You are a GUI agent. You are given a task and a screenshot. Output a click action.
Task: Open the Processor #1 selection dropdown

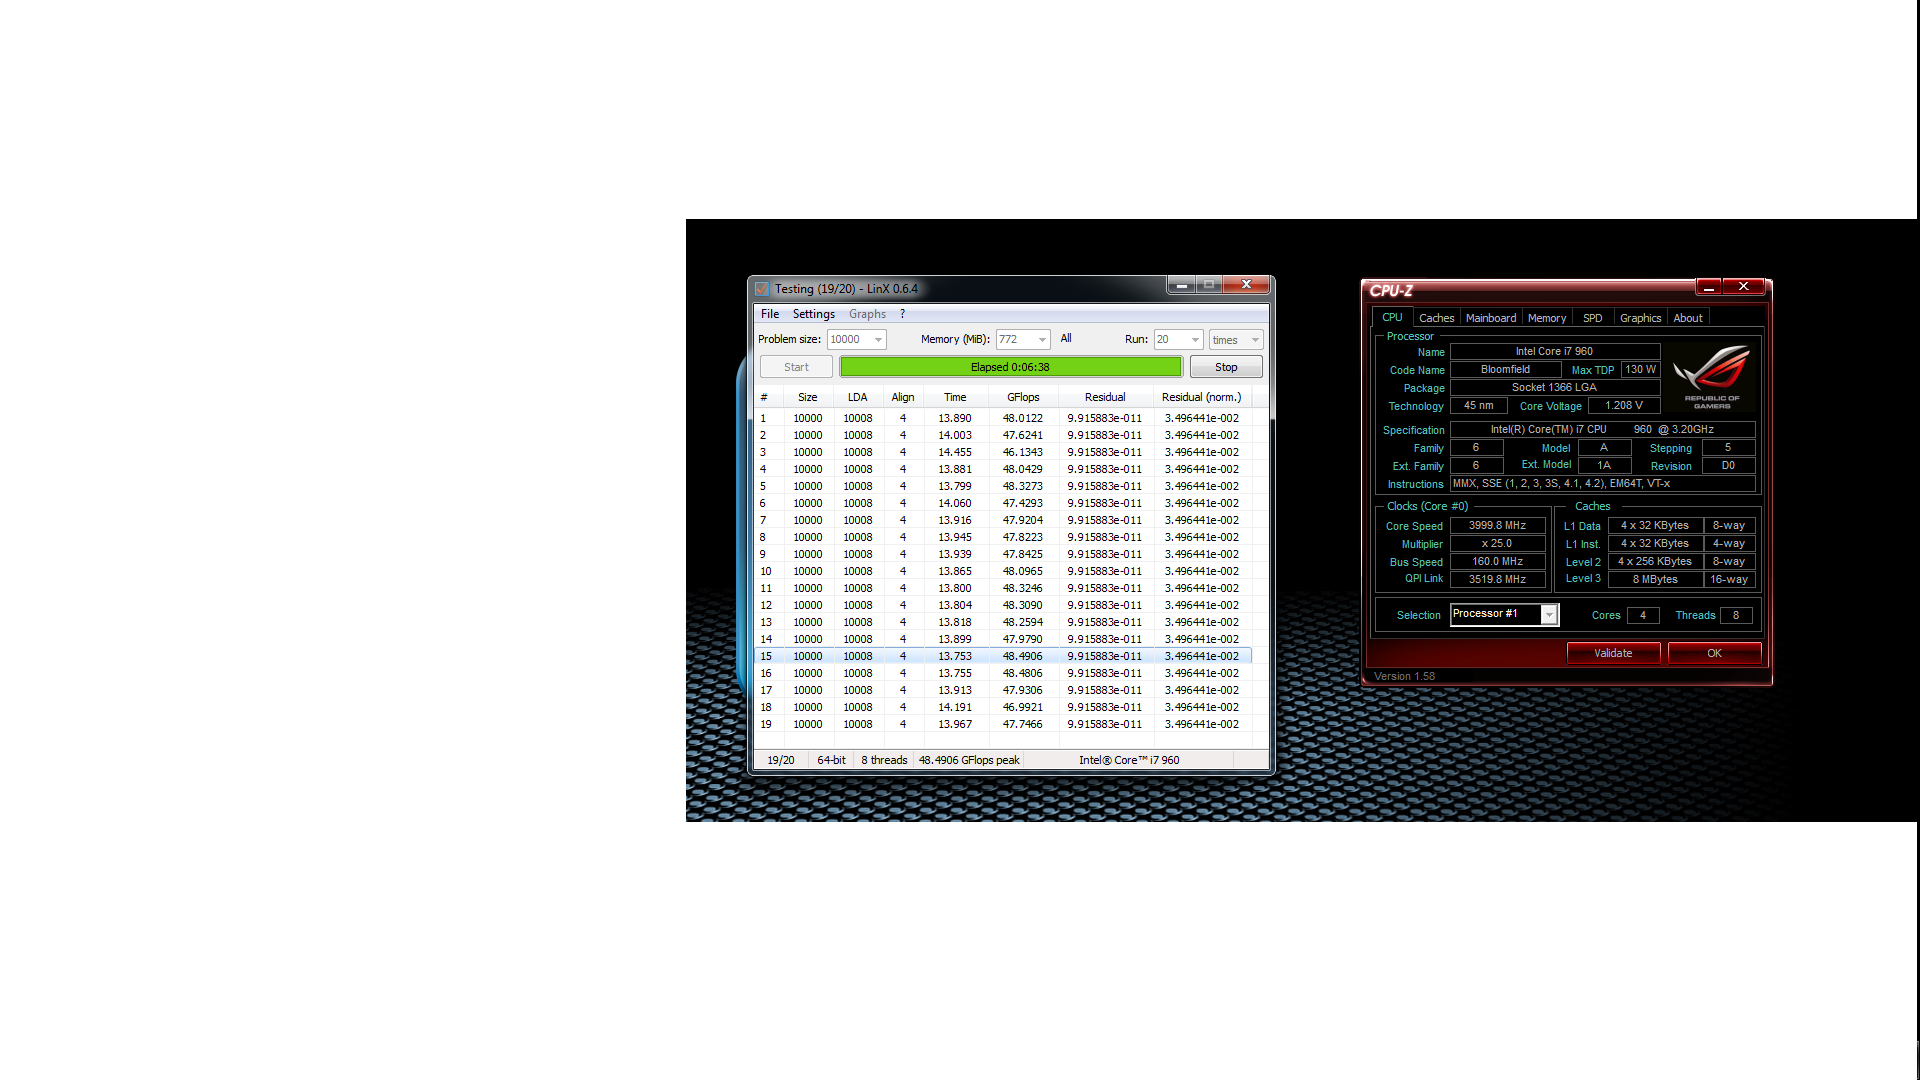(x=1548, y=615)
